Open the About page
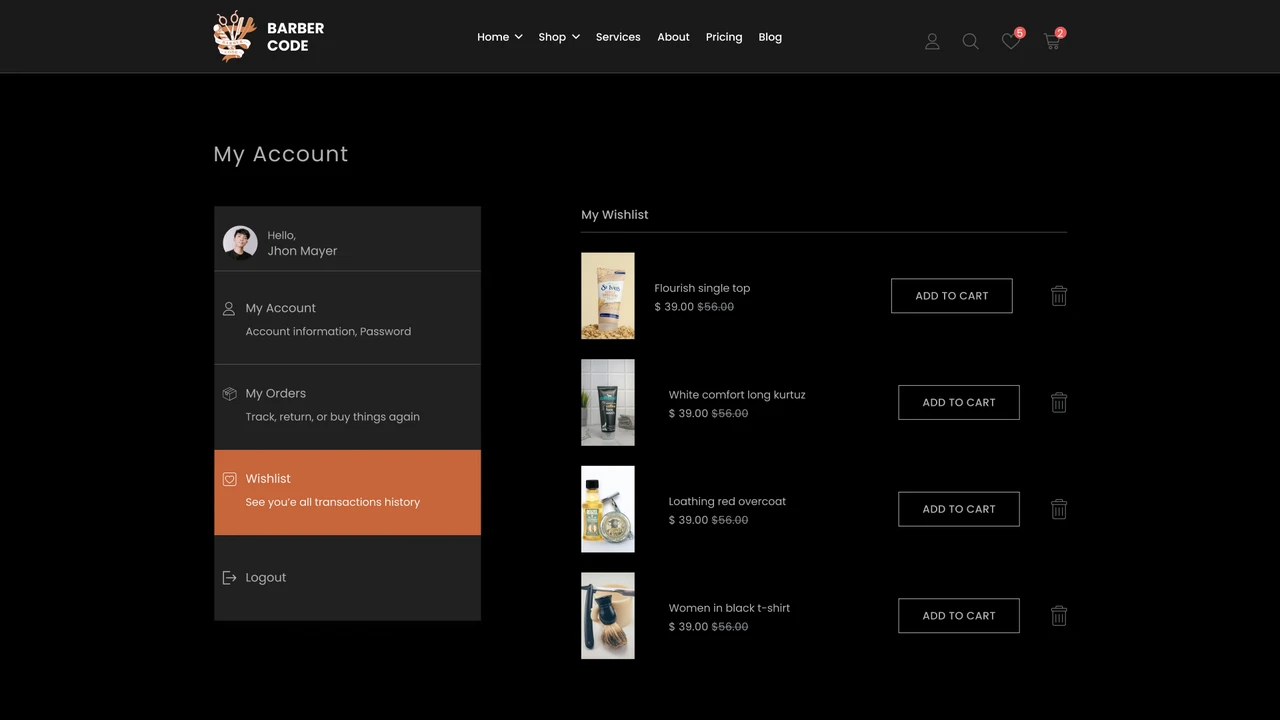The height and width of the screenshot is (720, 1280). click(x=673, y=37)
